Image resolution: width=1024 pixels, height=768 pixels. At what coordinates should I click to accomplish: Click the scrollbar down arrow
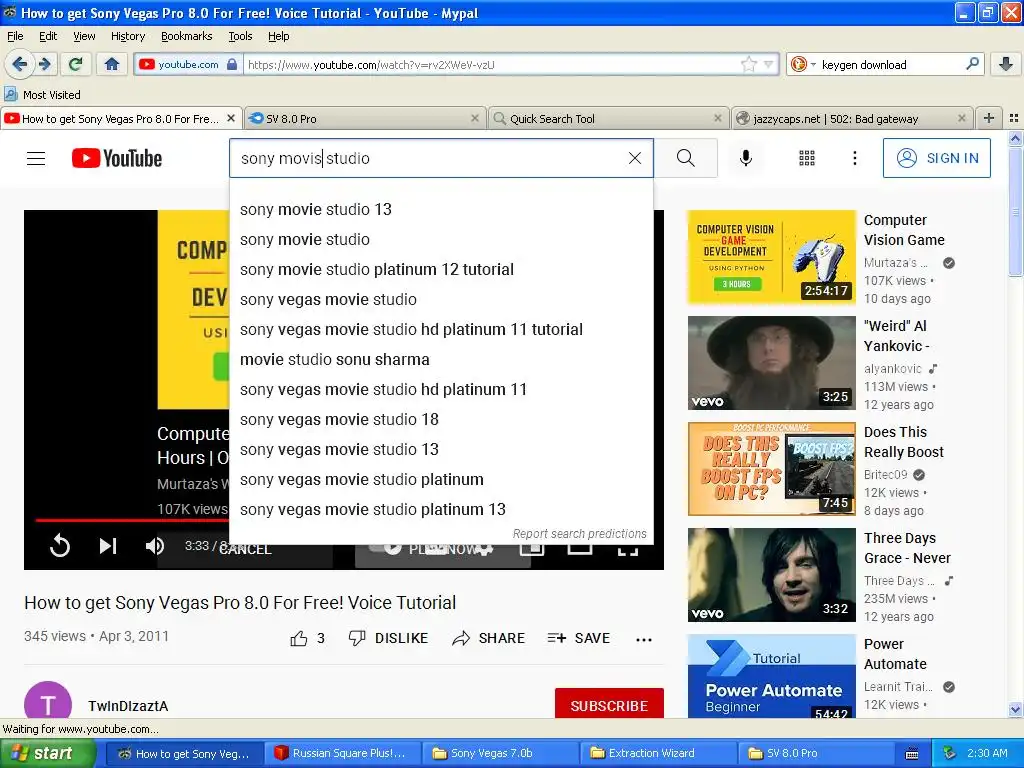(x=1015, y=710)
